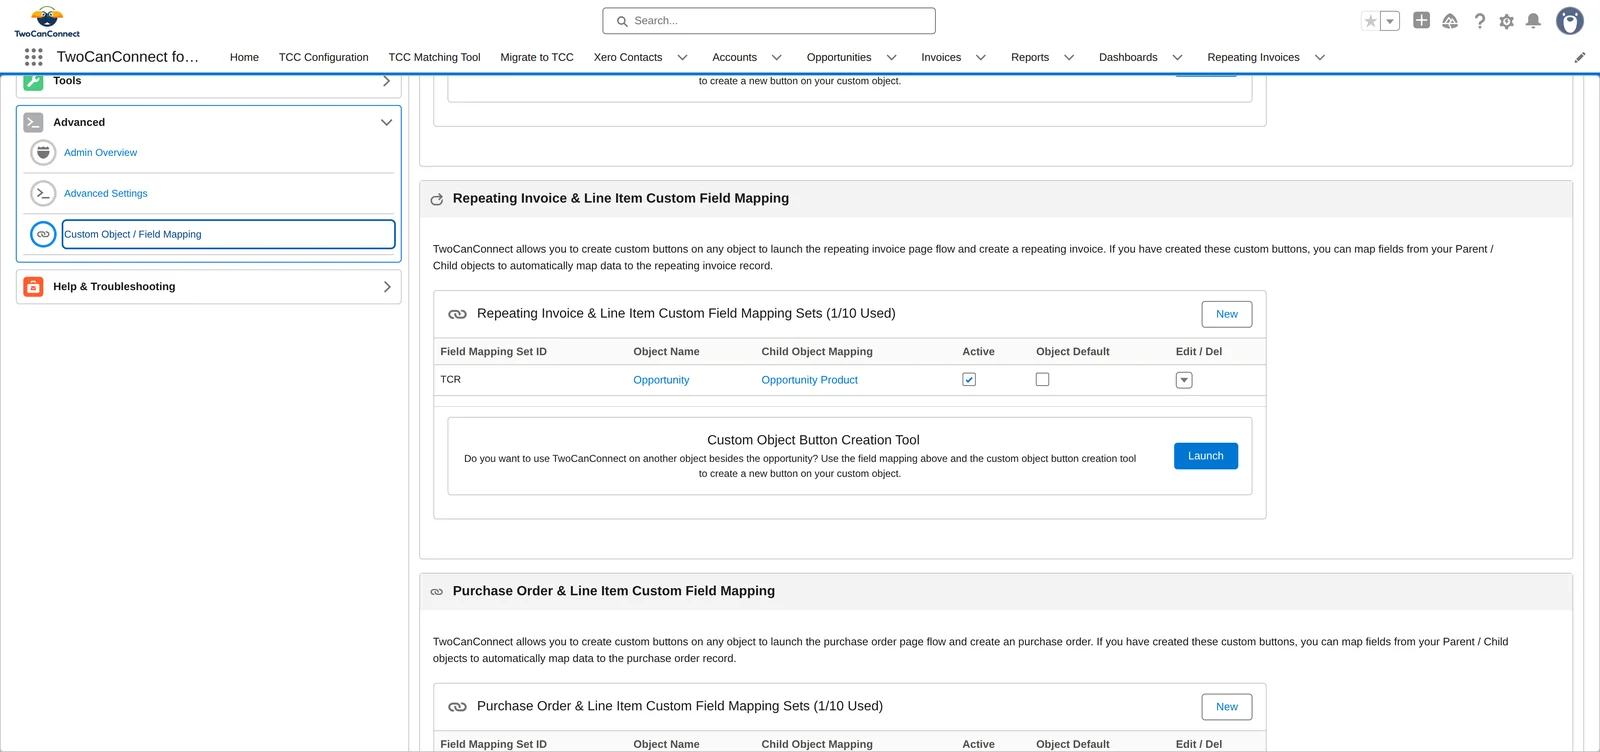Expand the Help & Troubleshooting section chevron

(x=387, y=287)
